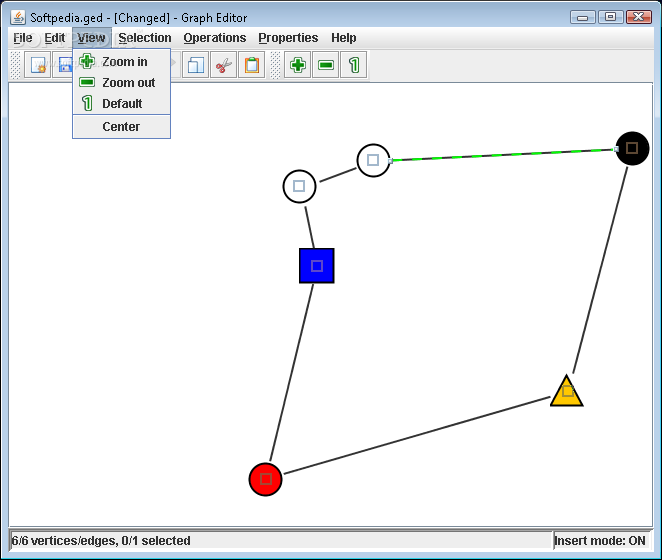Click the edge between red circle and yellow triangle
Viewport: 662px width, 560px height.
[x=417, y=435]
